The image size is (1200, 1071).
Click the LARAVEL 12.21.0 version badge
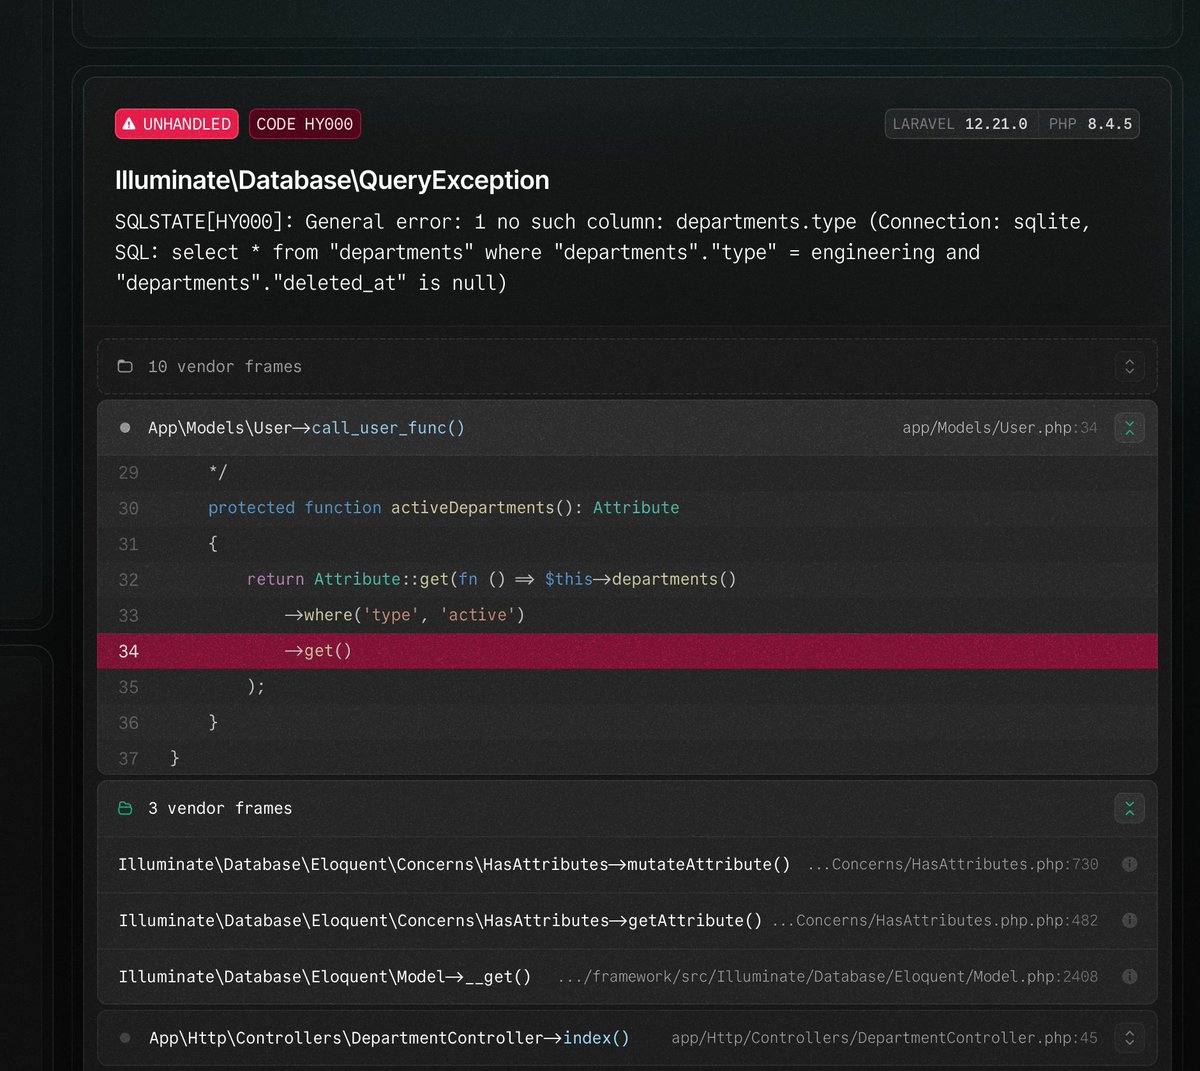point(960,124)
